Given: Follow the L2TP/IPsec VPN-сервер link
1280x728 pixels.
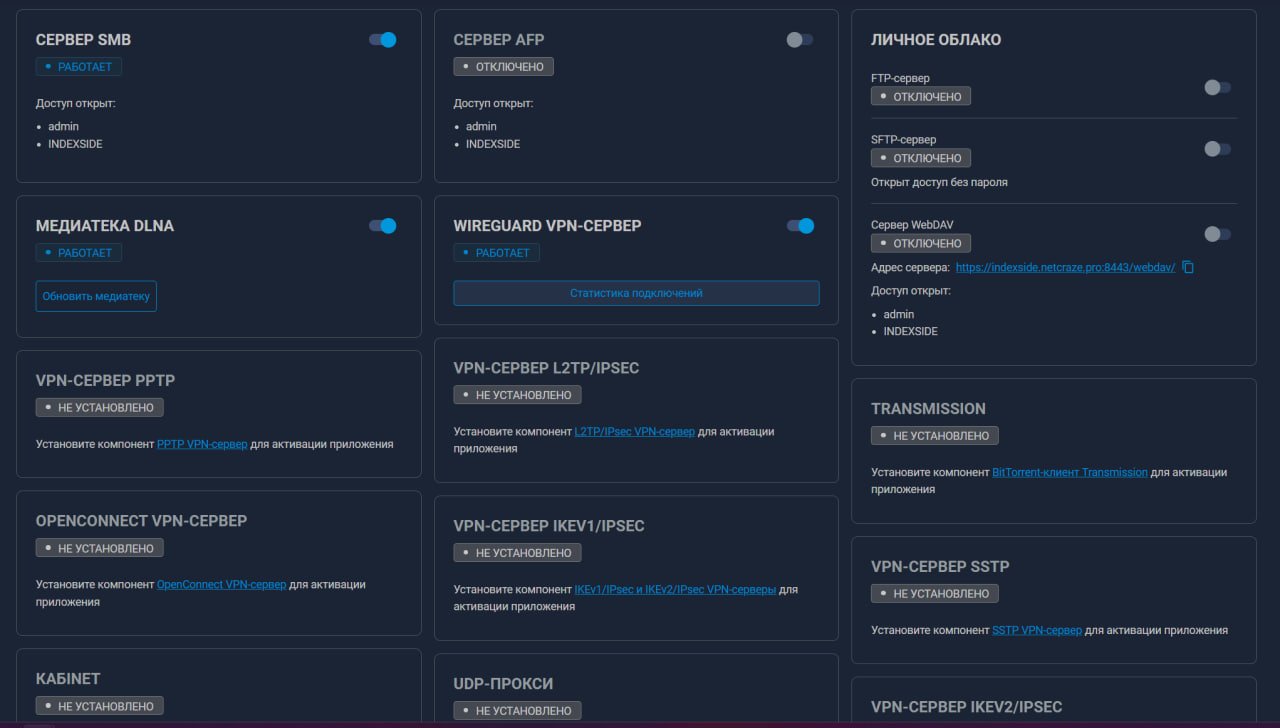Looking at the screenshot, I should (x=634, y=432).
